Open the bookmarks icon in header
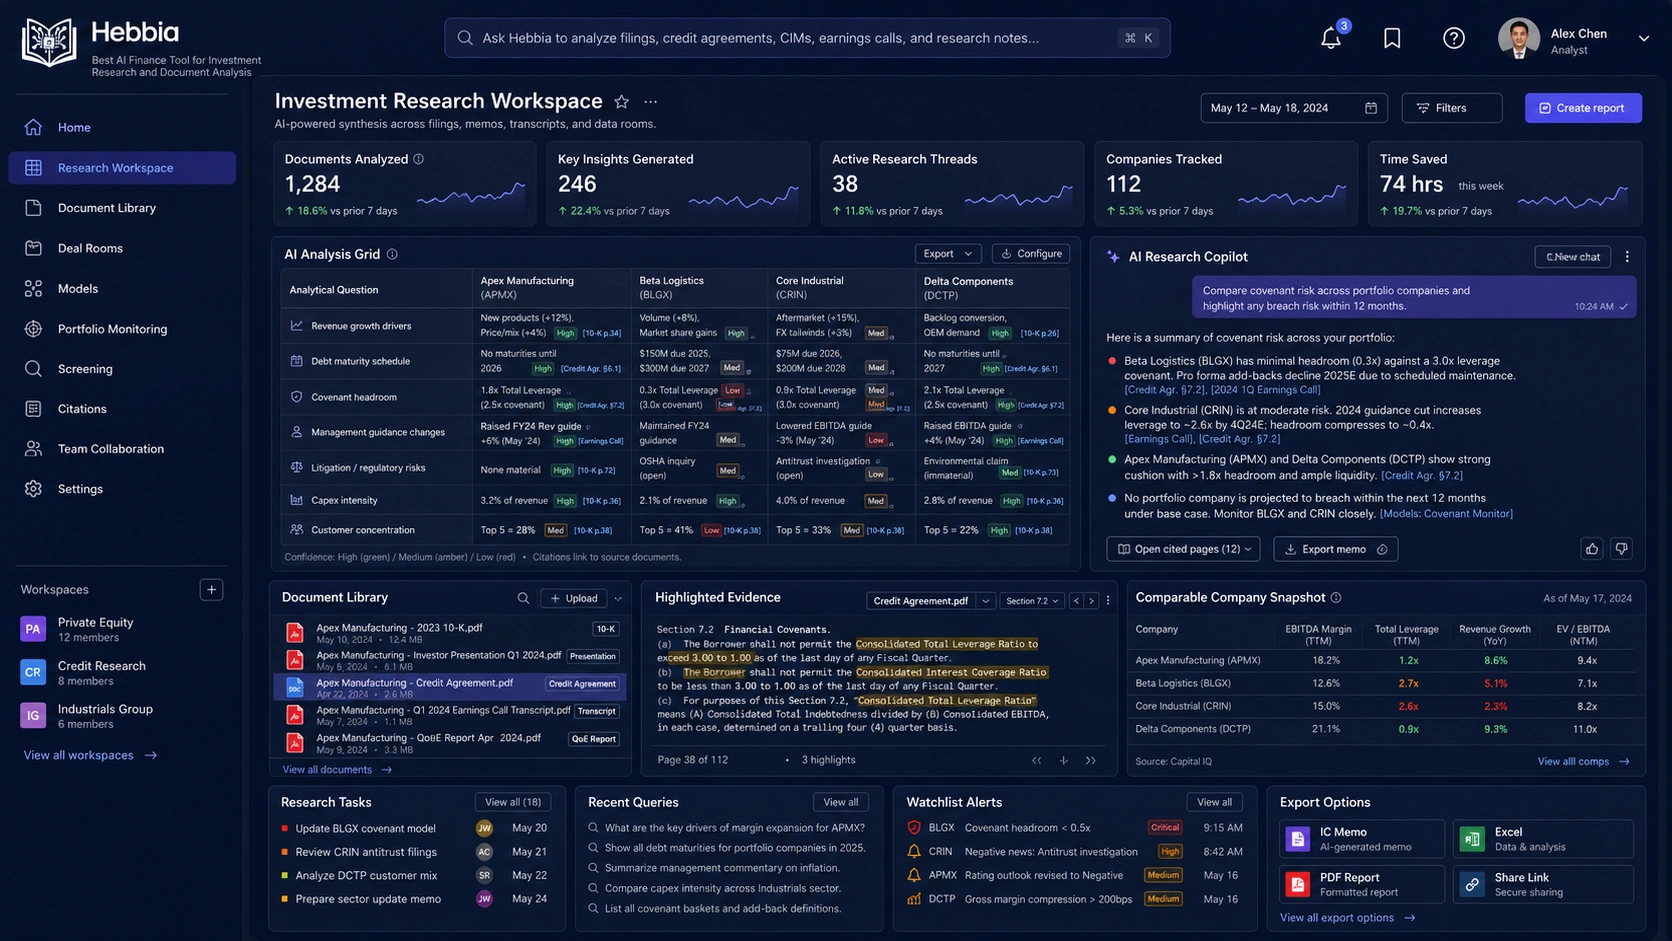Viewport: 1672px width, 941px height. 1392,38
